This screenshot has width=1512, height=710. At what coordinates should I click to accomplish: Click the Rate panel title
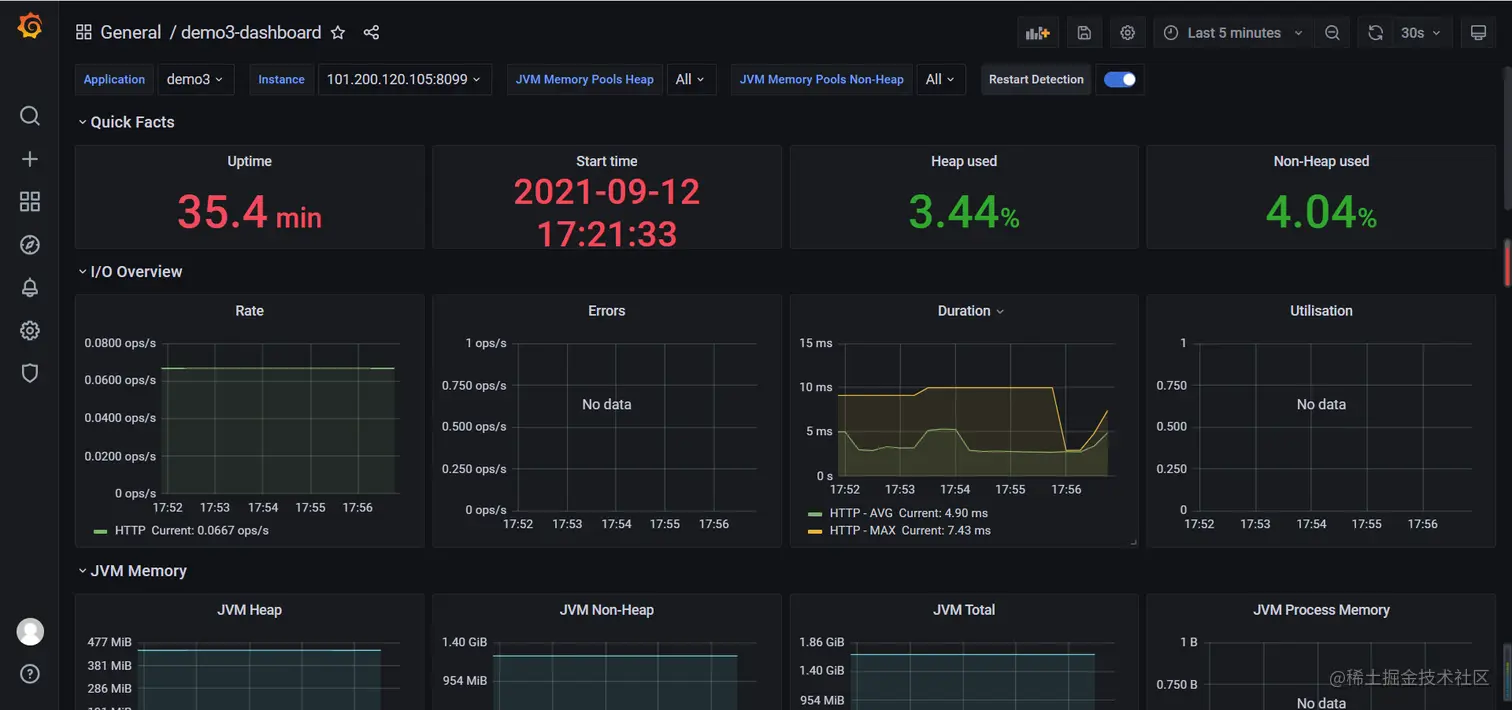(x=249, y=311)
